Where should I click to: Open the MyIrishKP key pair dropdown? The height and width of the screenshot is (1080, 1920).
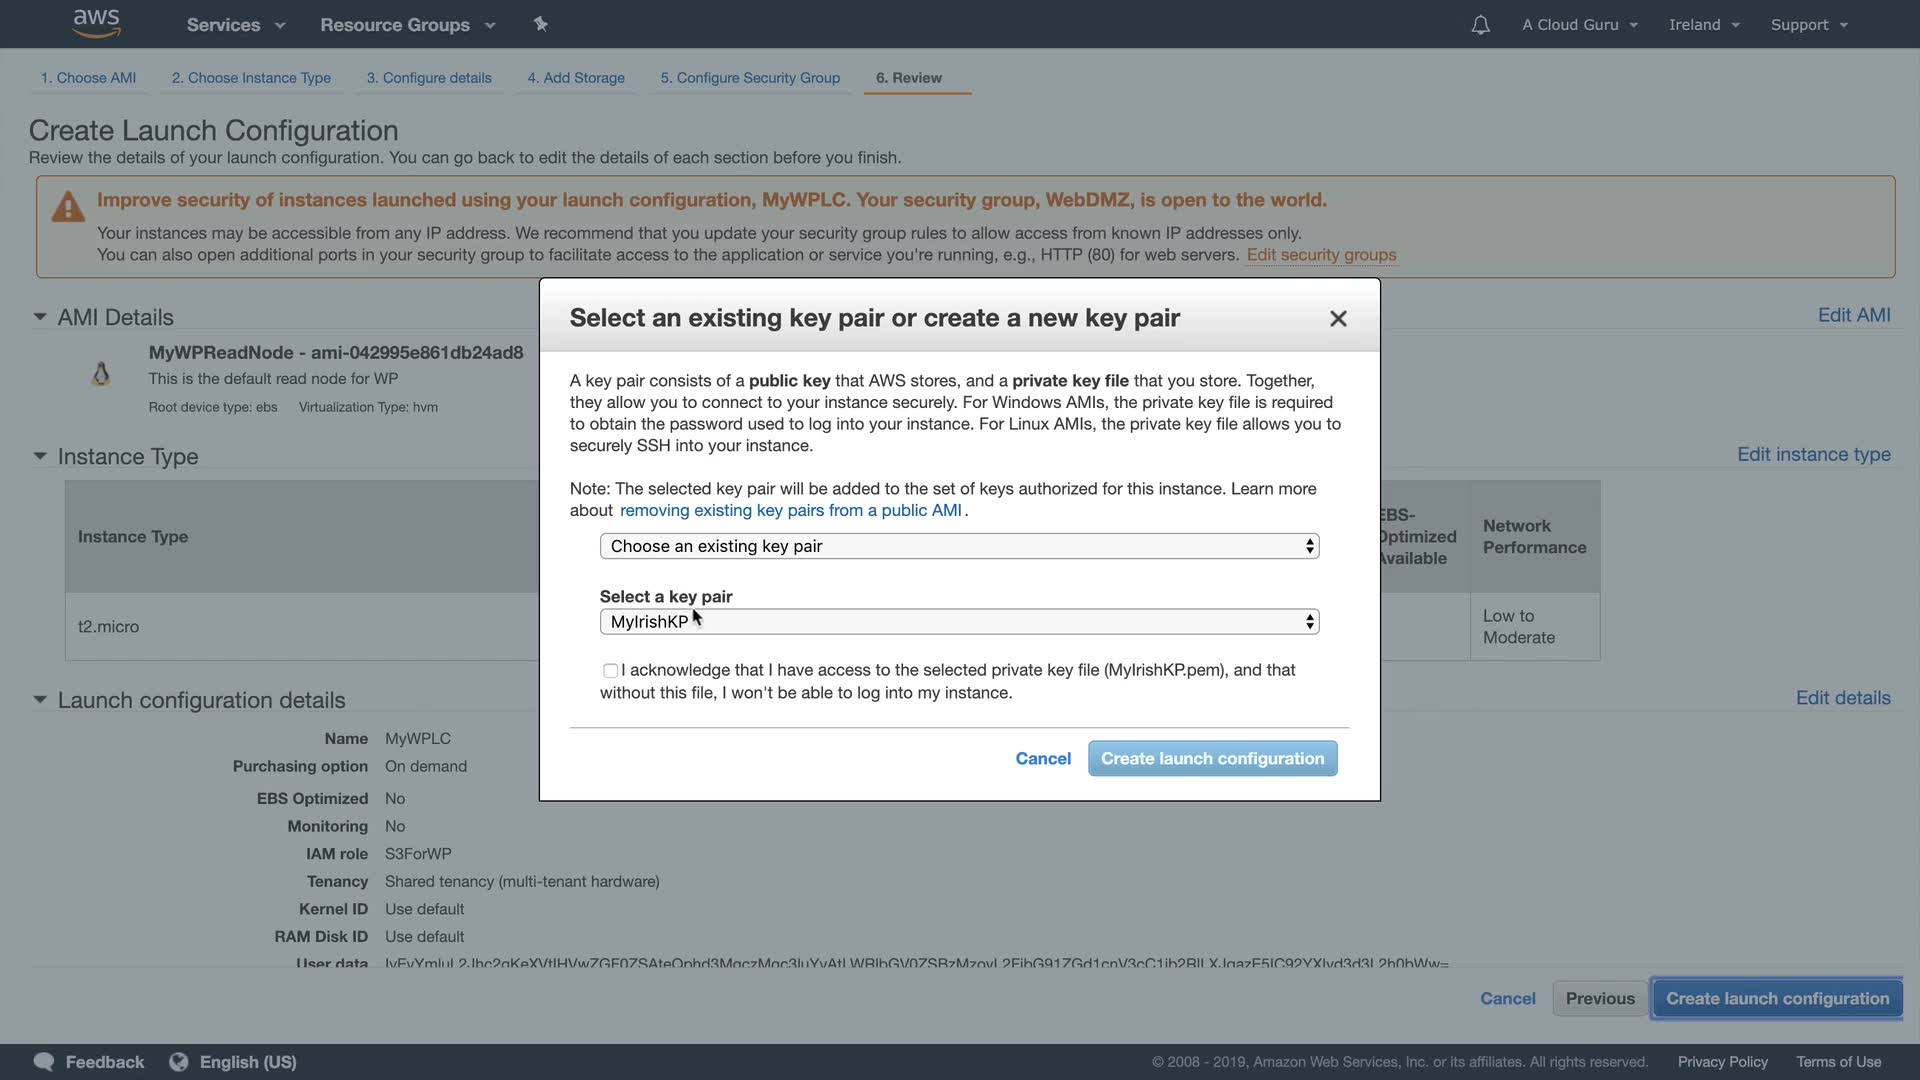(959, 622)
